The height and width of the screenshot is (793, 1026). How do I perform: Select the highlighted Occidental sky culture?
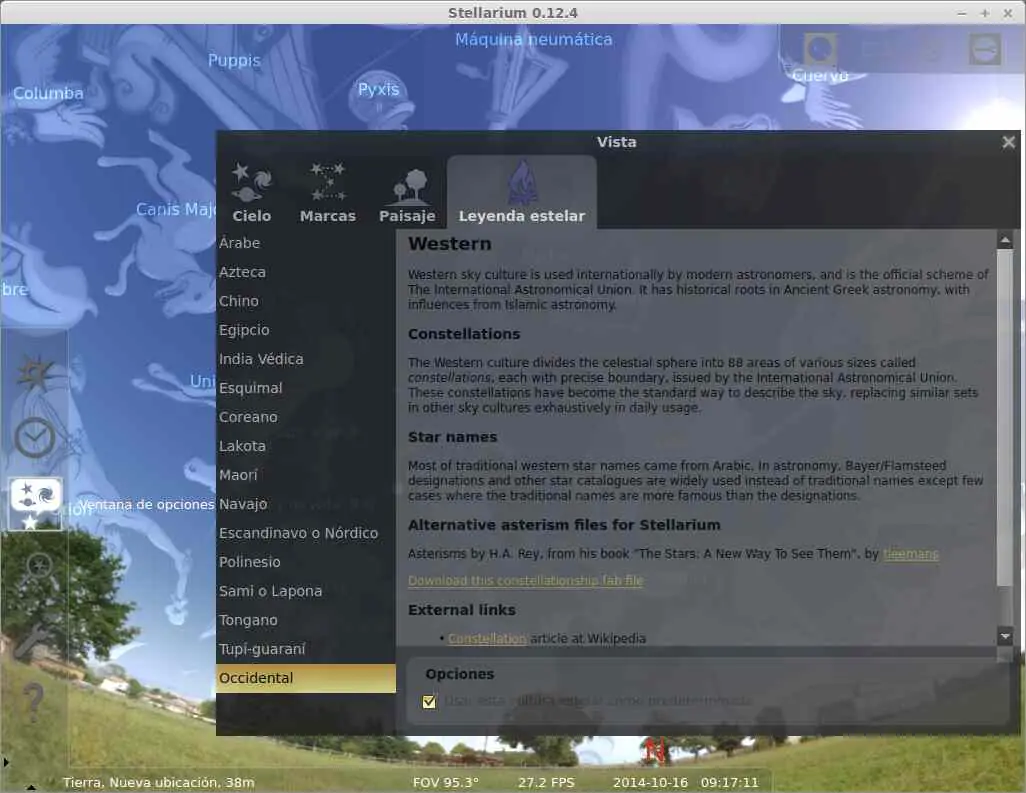(306, 678)
